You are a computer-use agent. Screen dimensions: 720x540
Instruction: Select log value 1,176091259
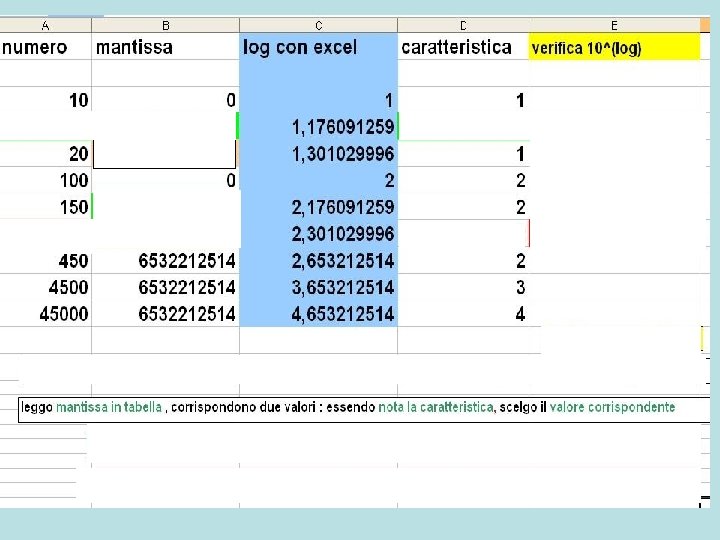click(x=318, y=127)
